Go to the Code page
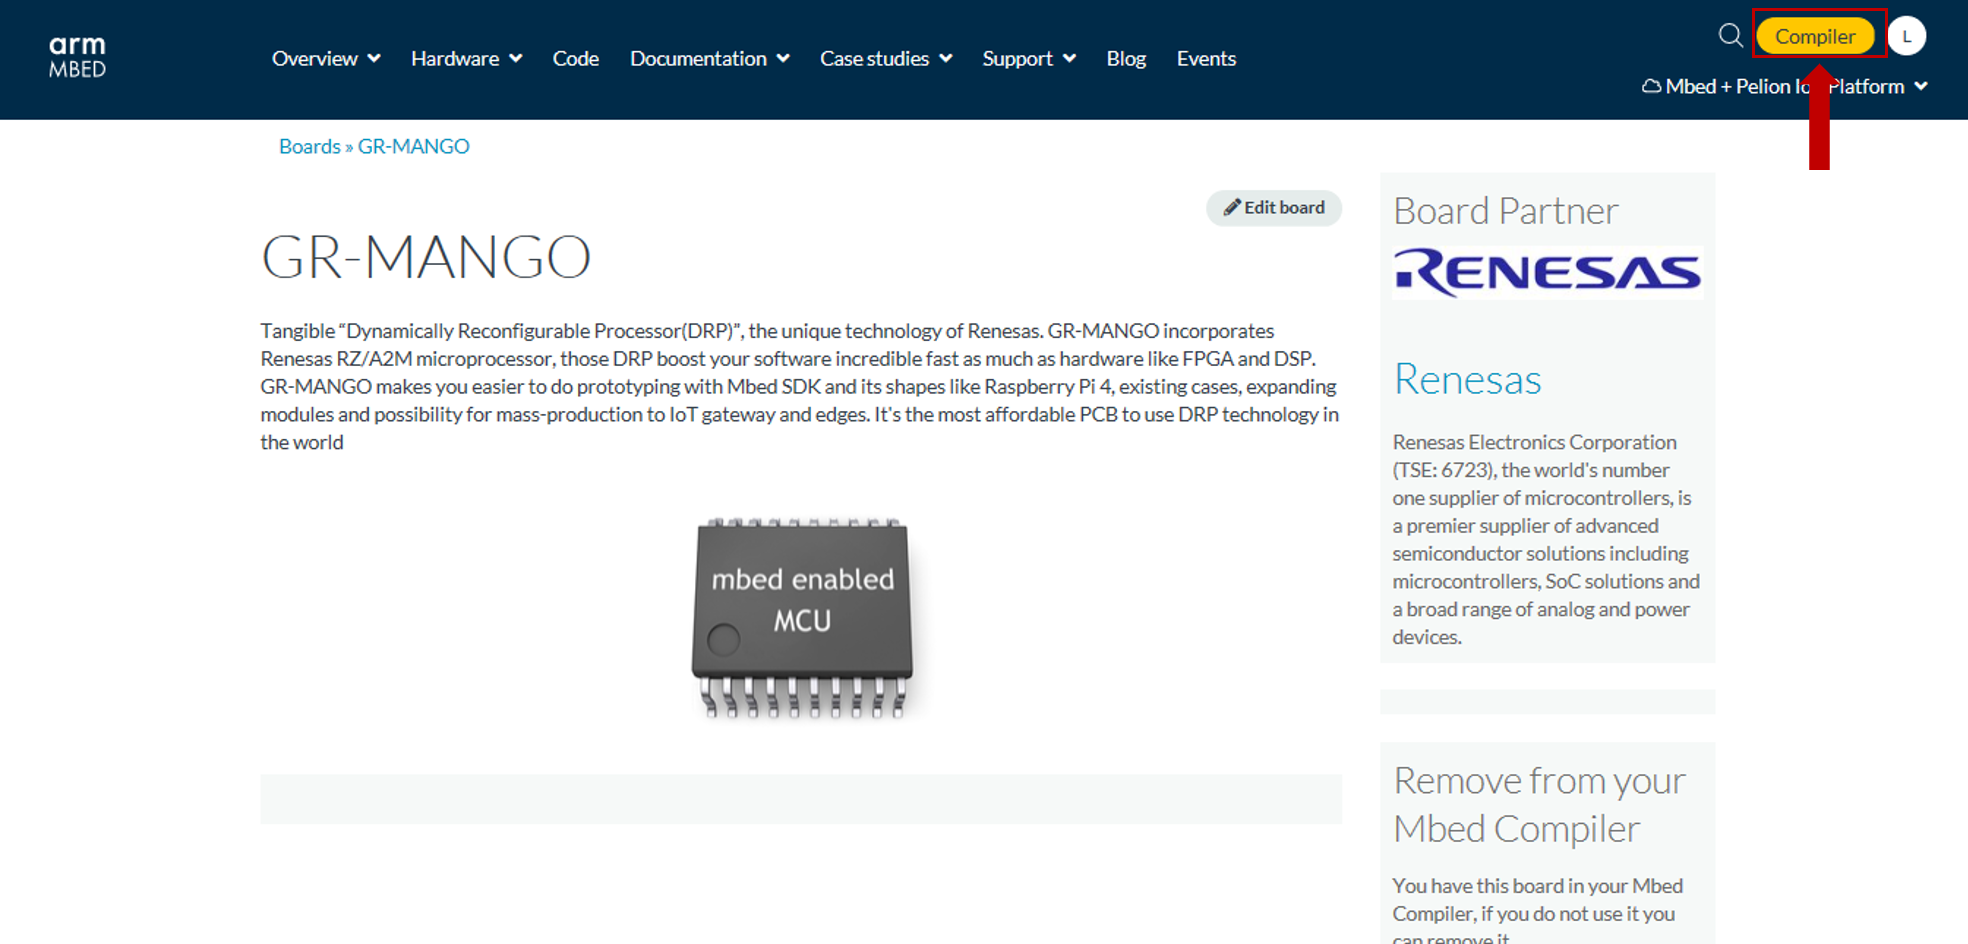 [x=575, y=59]
